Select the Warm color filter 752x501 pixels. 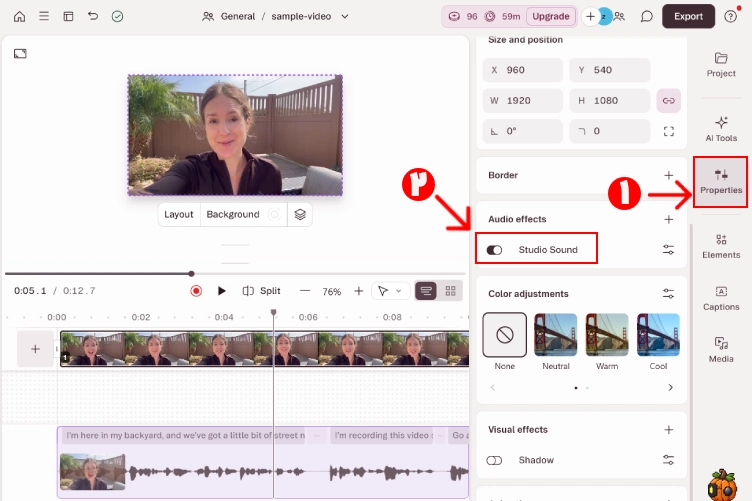tap(607, 335)
